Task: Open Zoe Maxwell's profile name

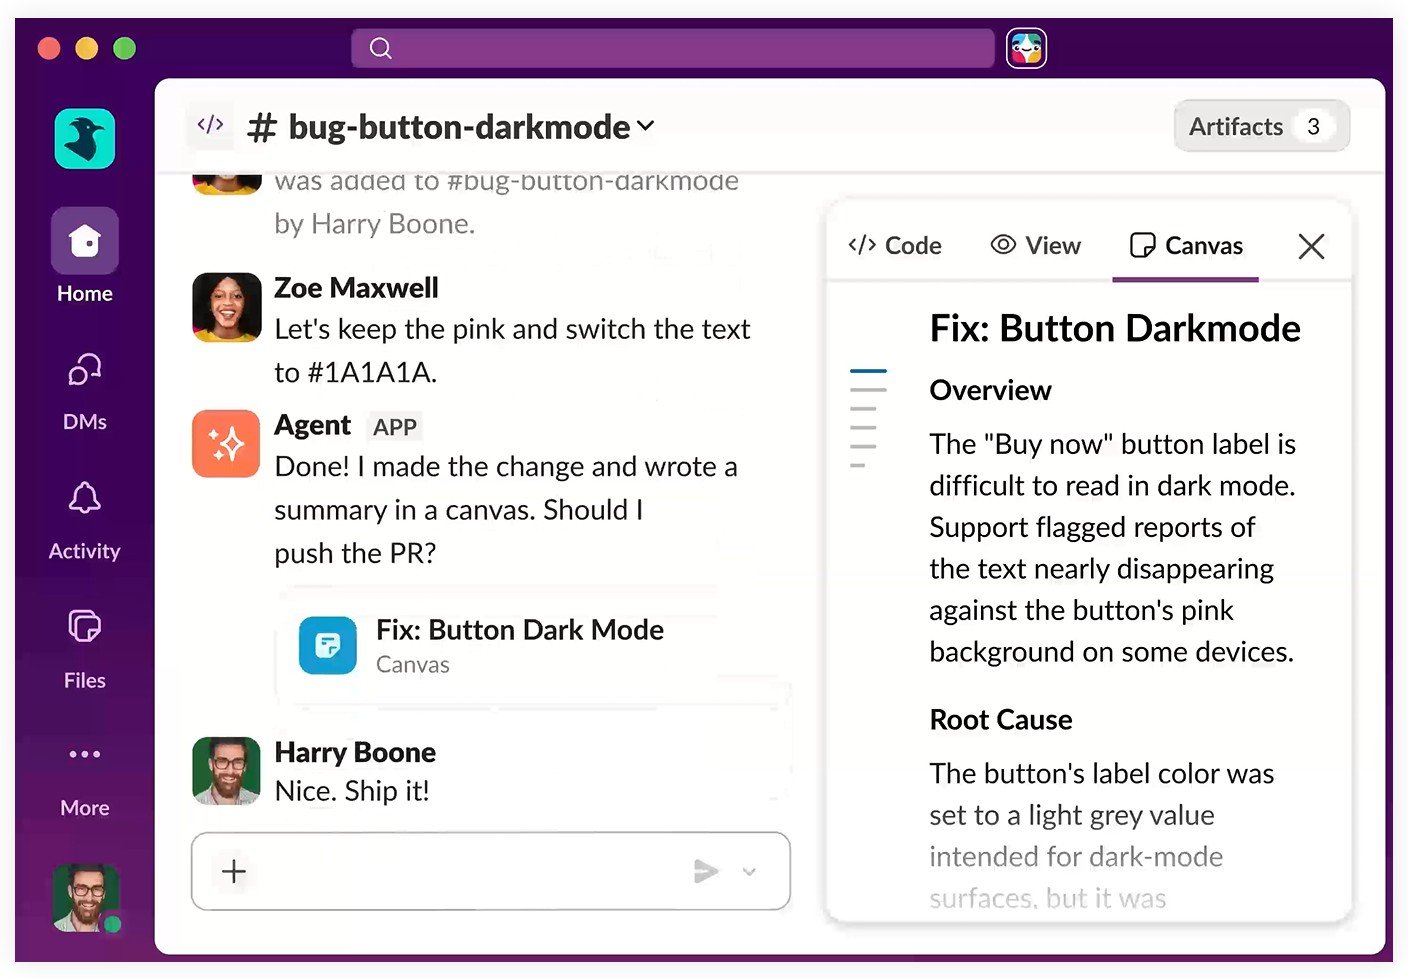Action: tap(356, 288)
